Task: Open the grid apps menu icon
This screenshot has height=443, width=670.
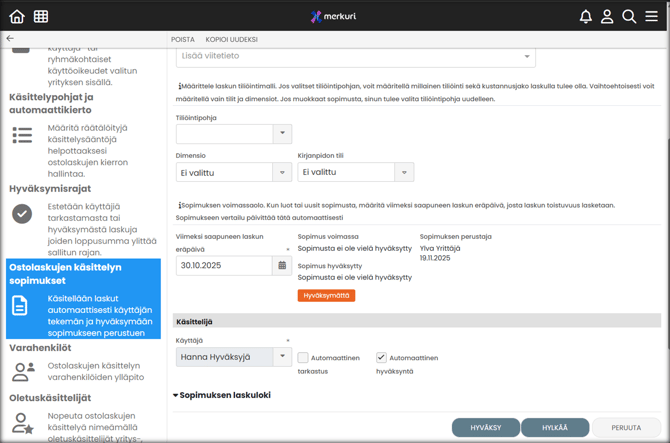Action: (41, 16)
